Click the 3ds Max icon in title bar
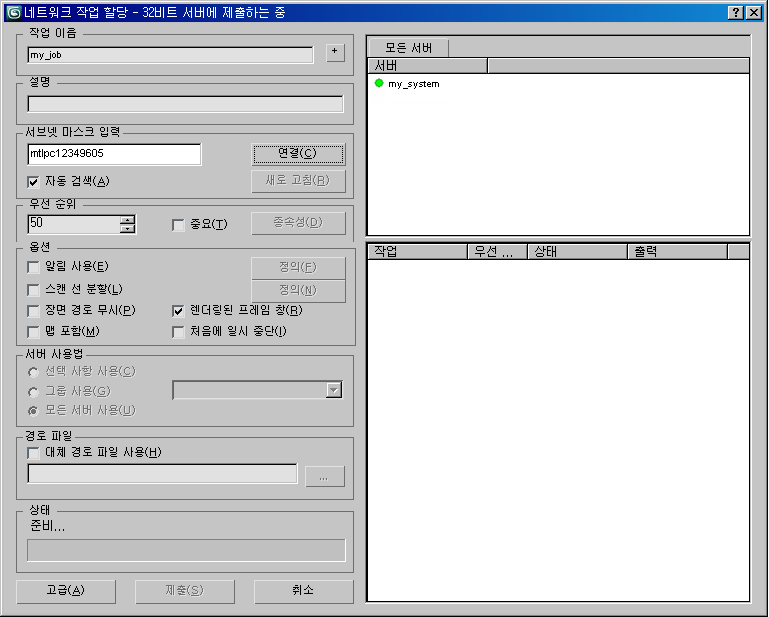The image size is (769, 617). pos(14,12)
